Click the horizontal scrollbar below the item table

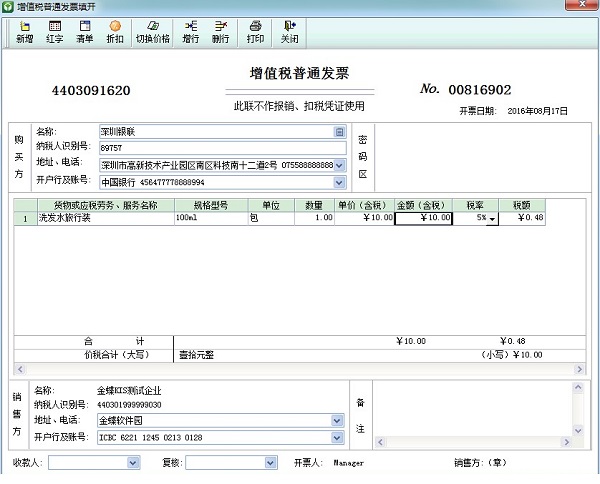point(297,370)
